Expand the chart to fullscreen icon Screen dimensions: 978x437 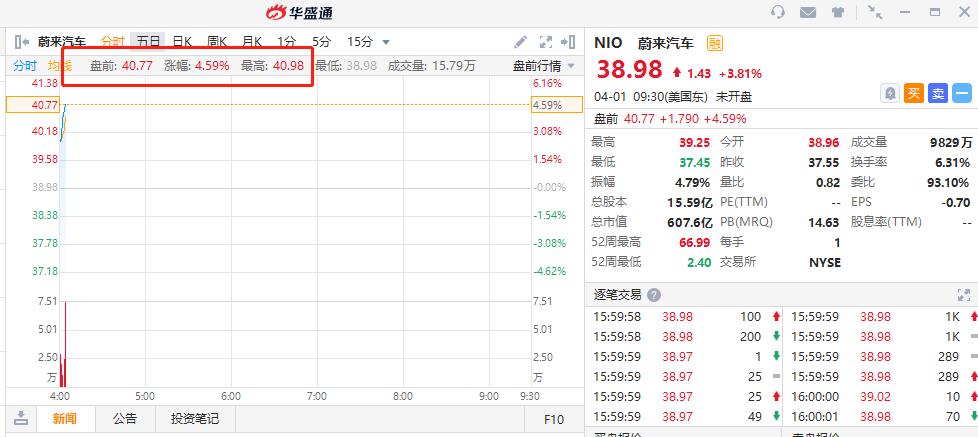click(546, 42)
